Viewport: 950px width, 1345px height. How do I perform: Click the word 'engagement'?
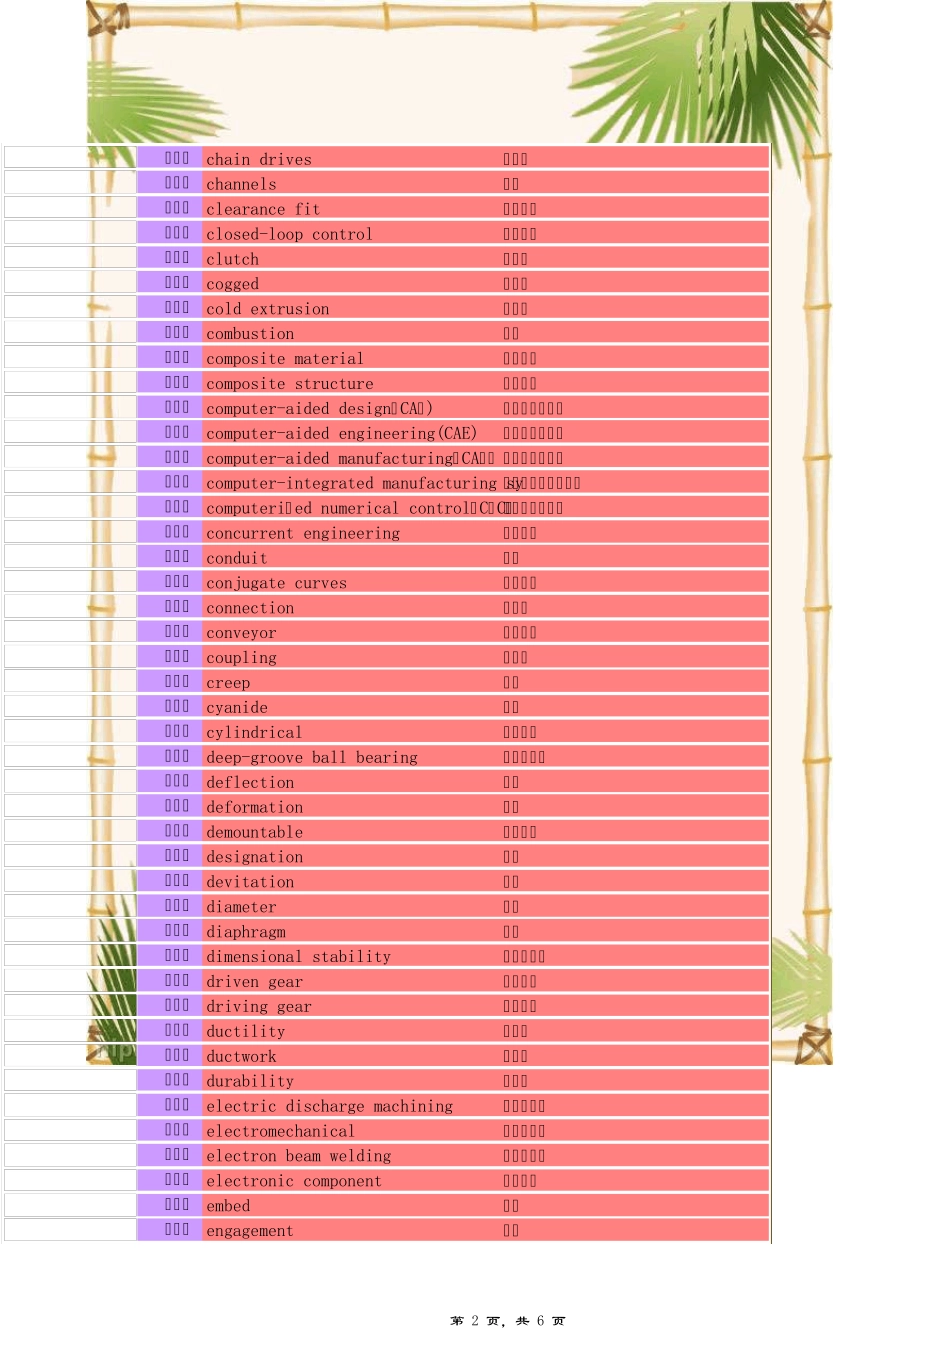[250, 1231]
